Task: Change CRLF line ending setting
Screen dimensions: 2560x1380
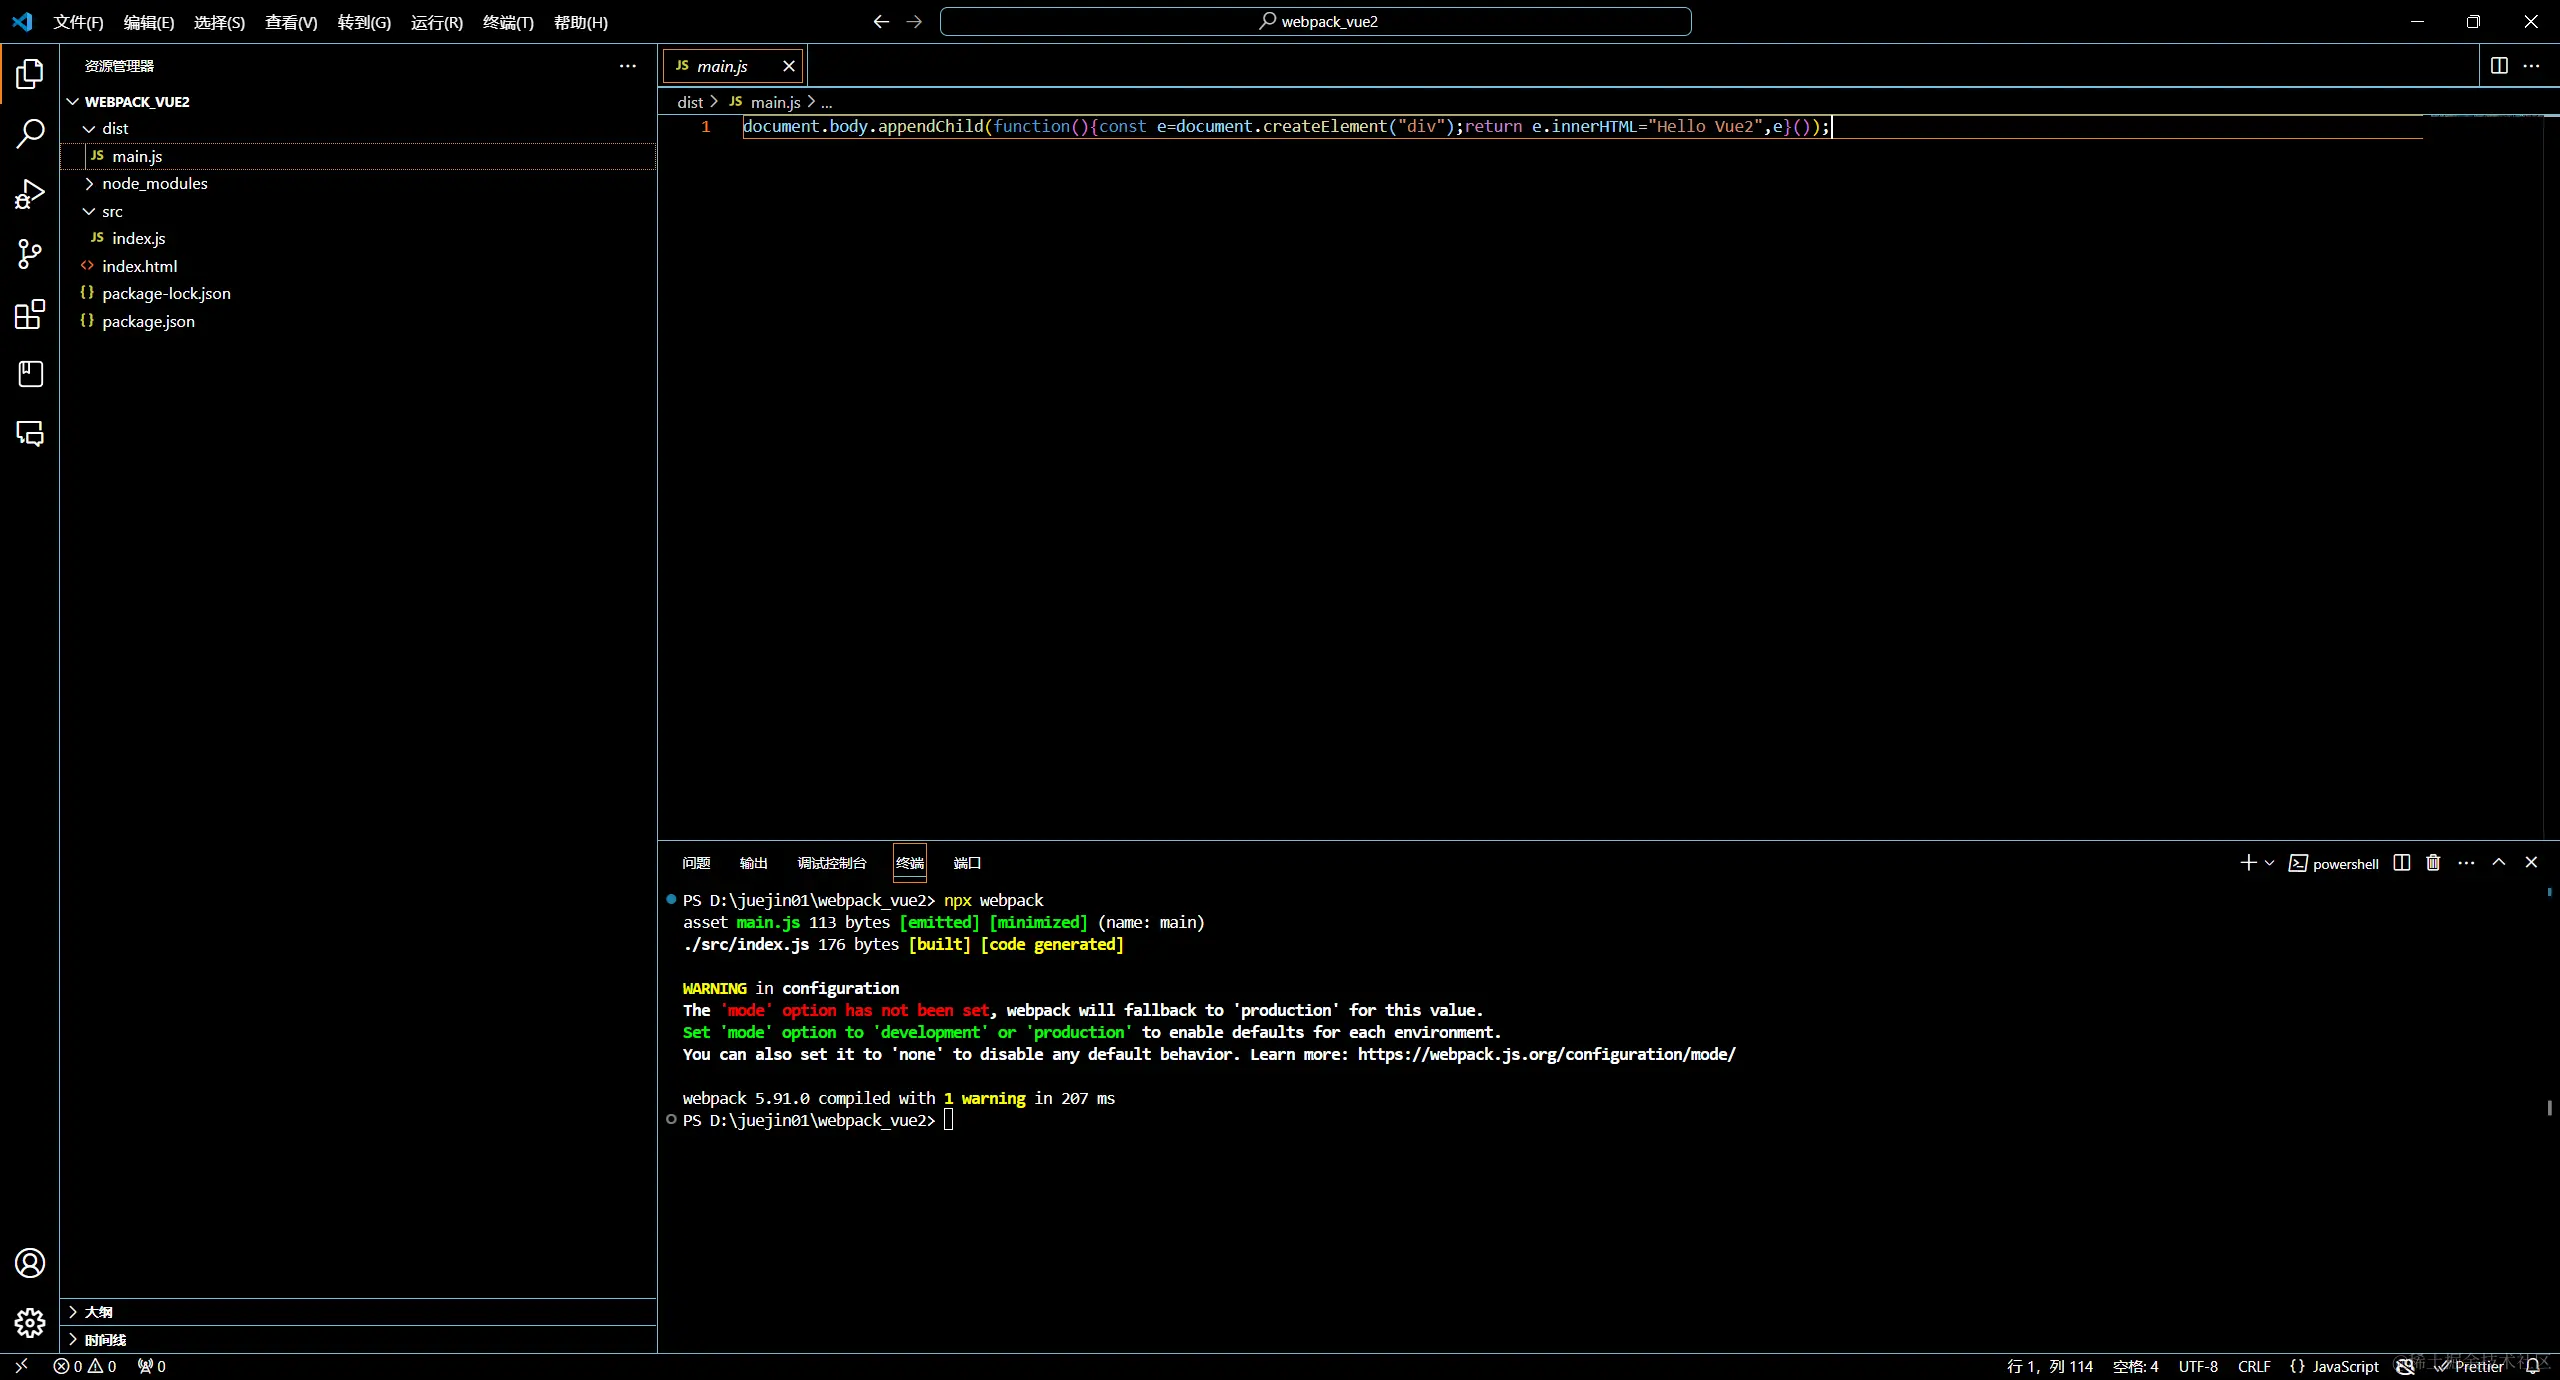Action: [x=2253, y=1366]
